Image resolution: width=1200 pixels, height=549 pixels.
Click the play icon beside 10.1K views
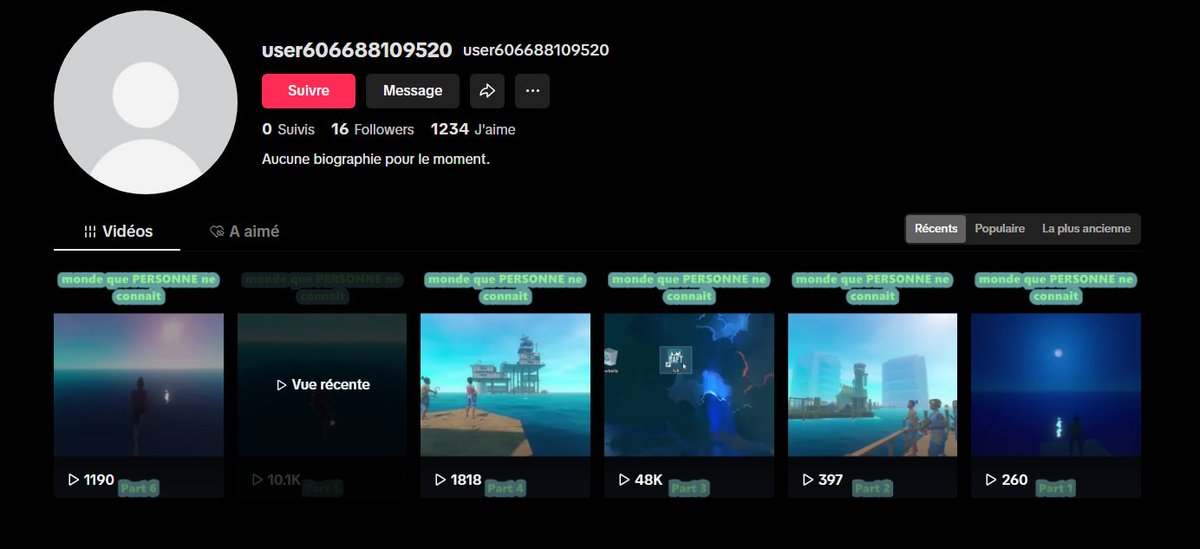[x=257, y=480]
